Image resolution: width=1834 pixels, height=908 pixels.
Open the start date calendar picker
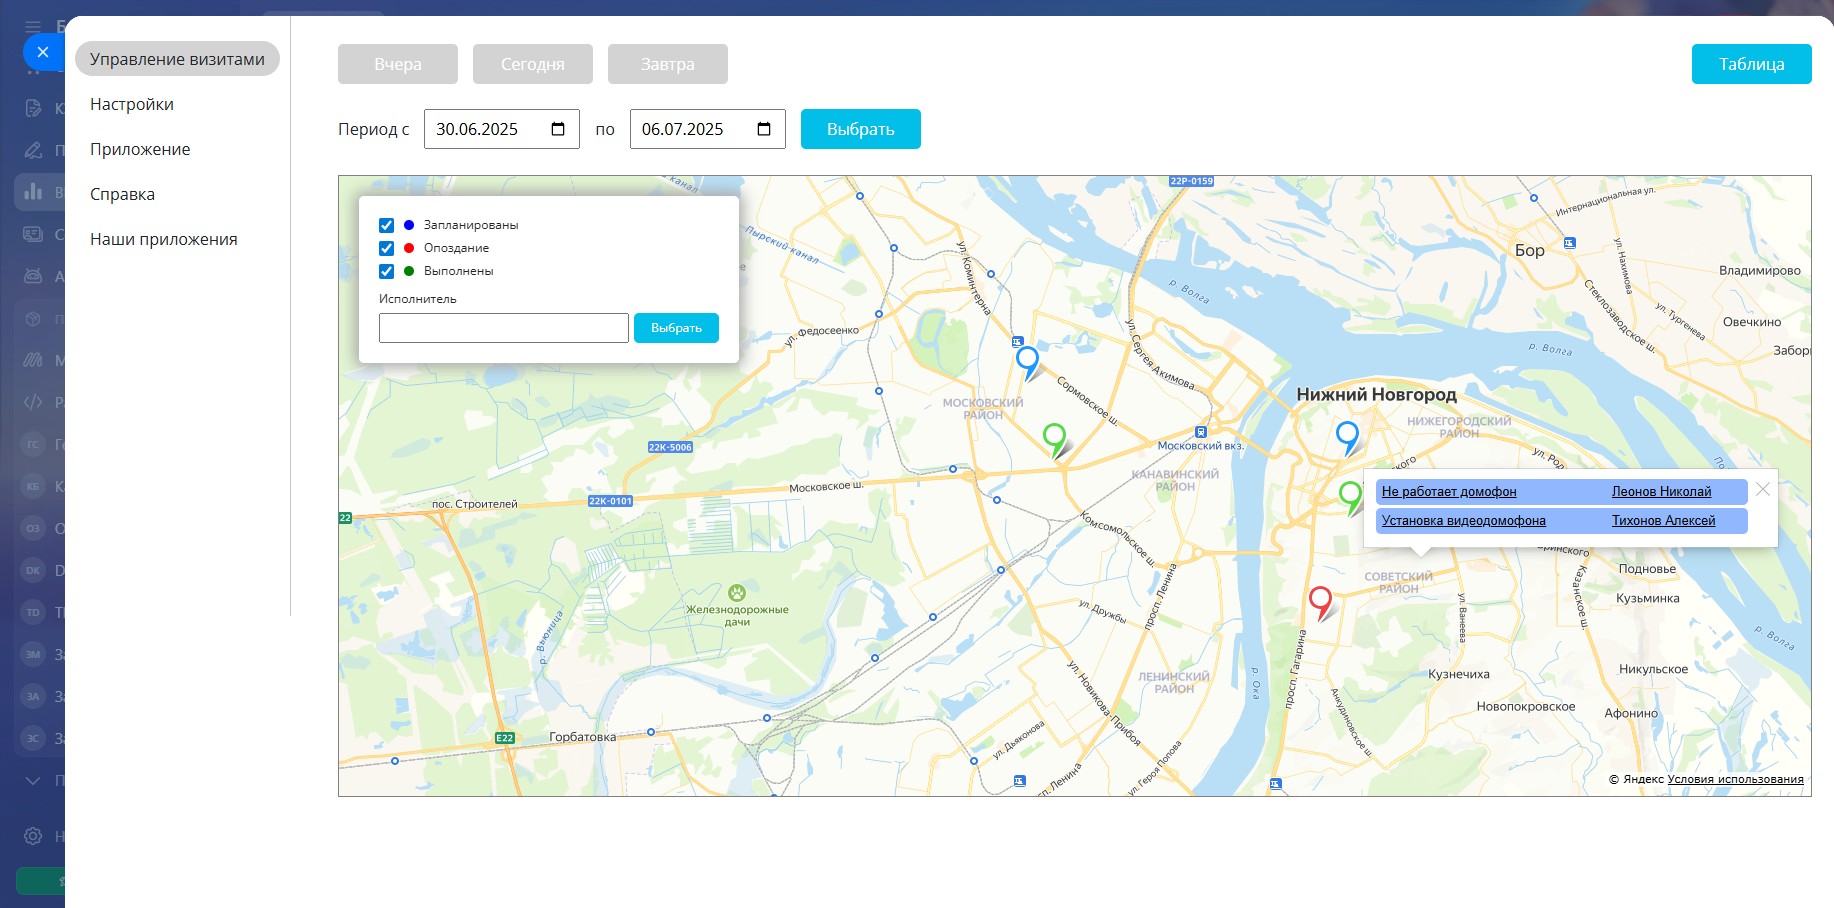pyautogui.click(x=558, y=129)
